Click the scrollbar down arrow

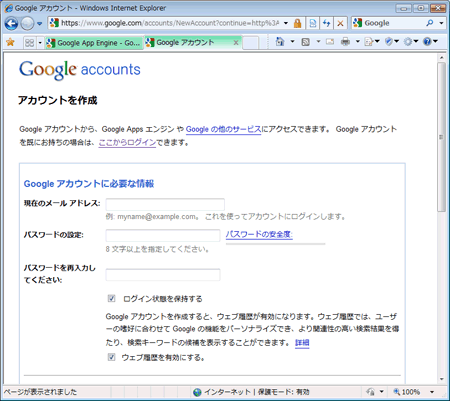click(442, 379)
